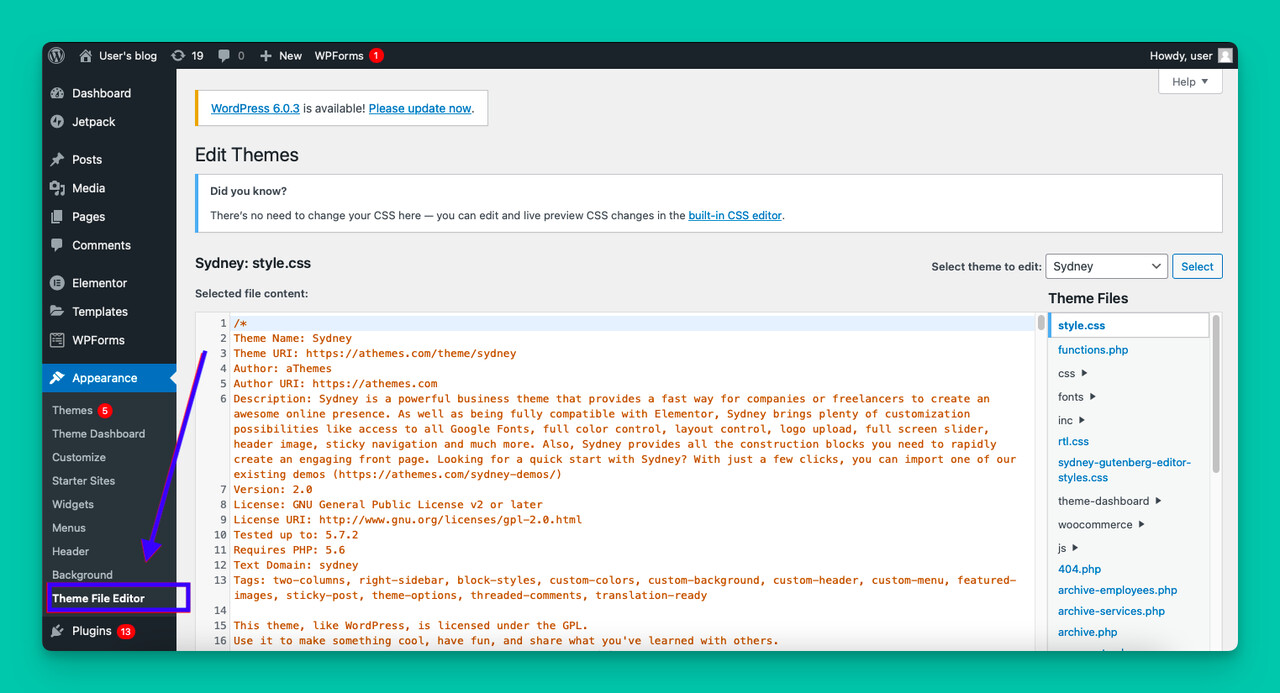Click the 'Requires PHP: 5.6' code line
The height and width of the screenshot is (693, 1280).
289,550
